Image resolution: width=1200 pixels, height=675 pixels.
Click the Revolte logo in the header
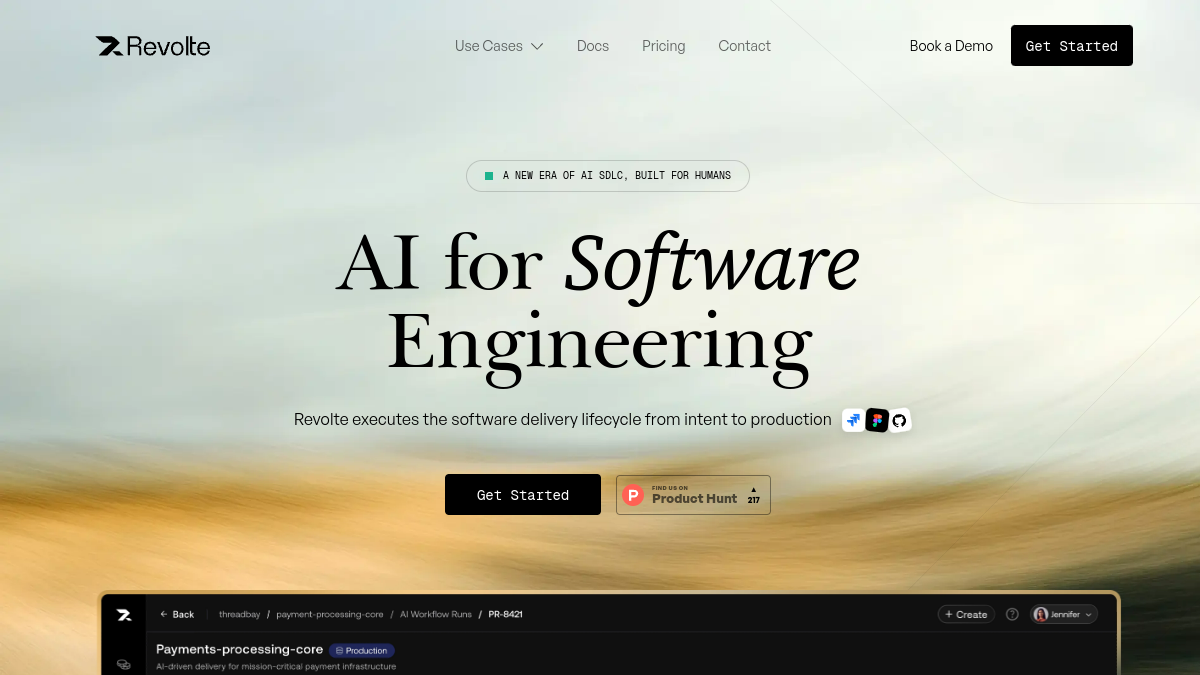153,46
